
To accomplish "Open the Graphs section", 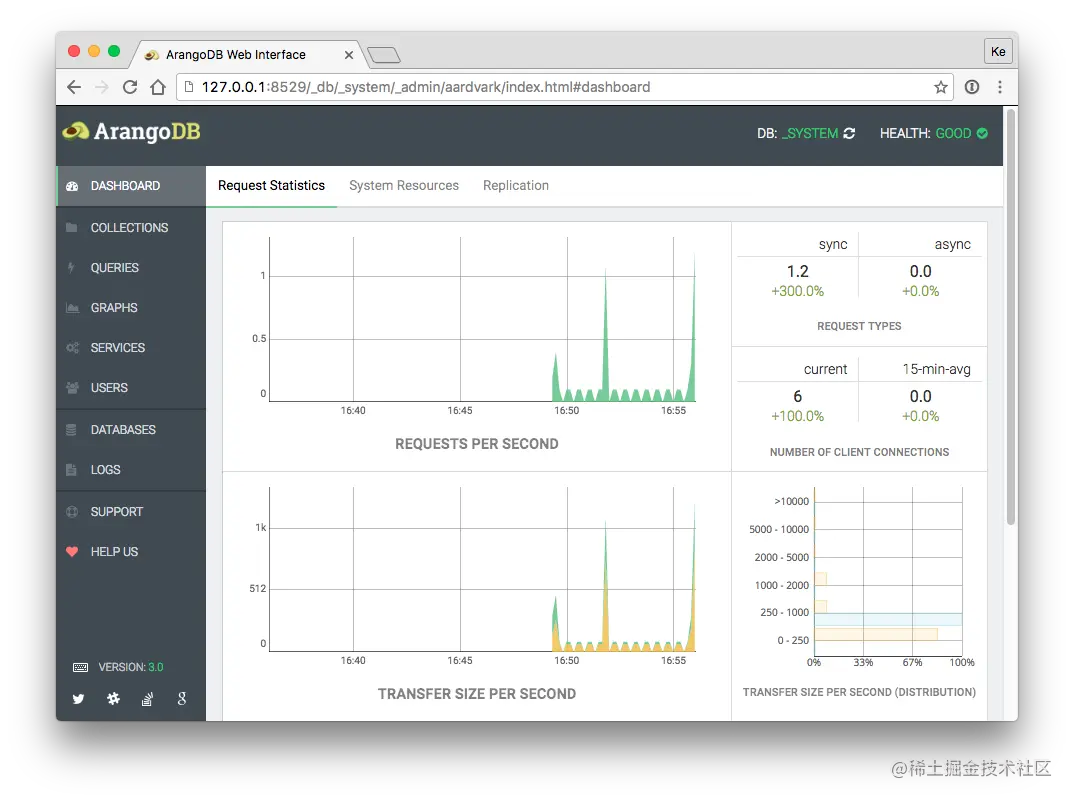I will click(131, 308).
